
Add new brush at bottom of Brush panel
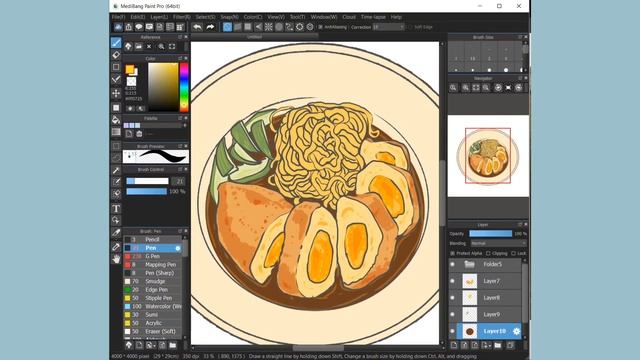coord(139,345)
